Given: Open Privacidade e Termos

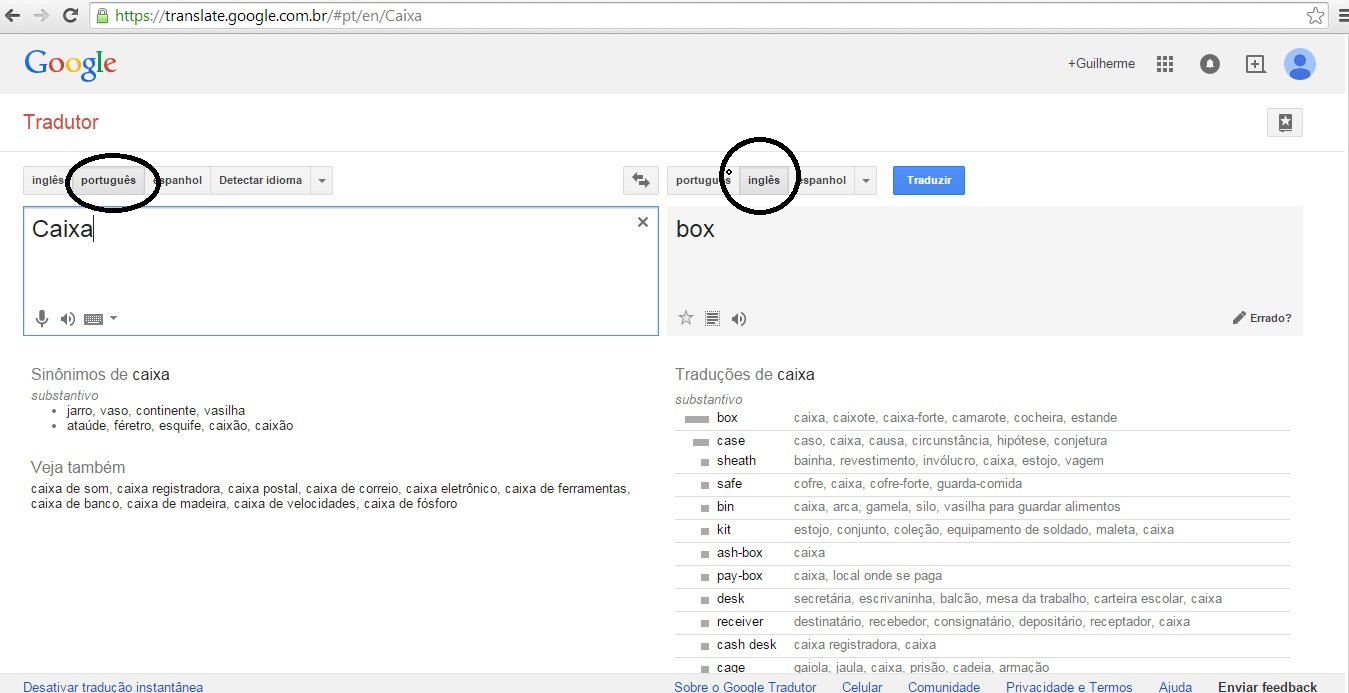Looking at the screenshot, I should 1069,687.
